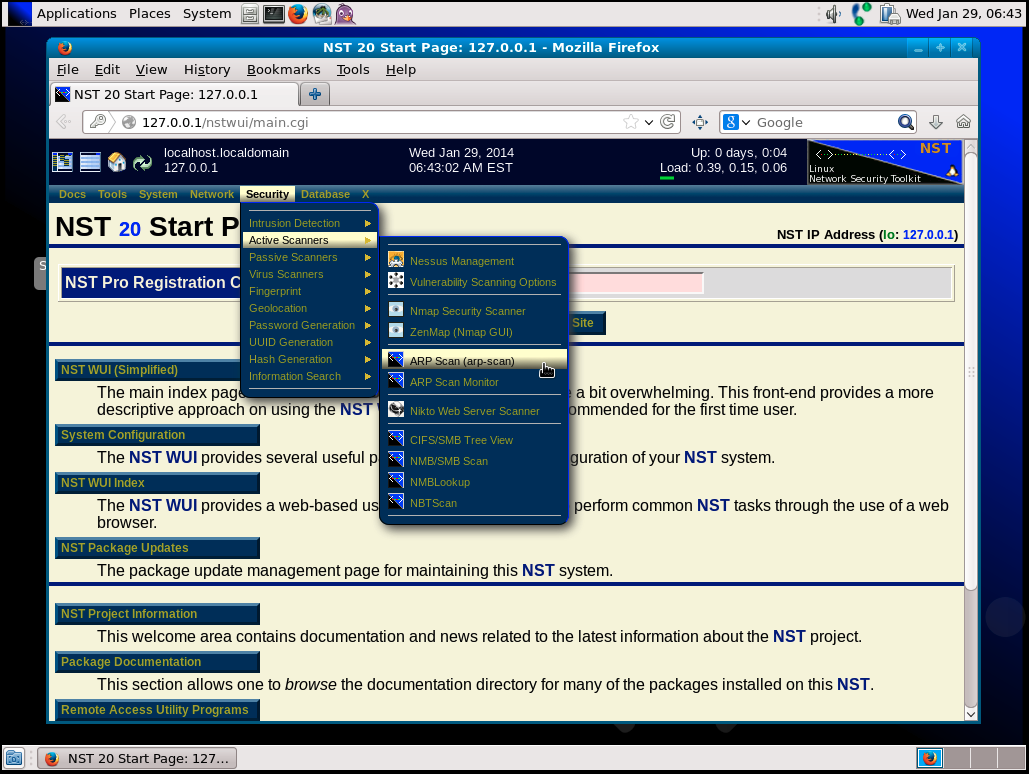Expand Fingerprint submenu
The height and width of the screenshot is (774, 1029).
310,291
